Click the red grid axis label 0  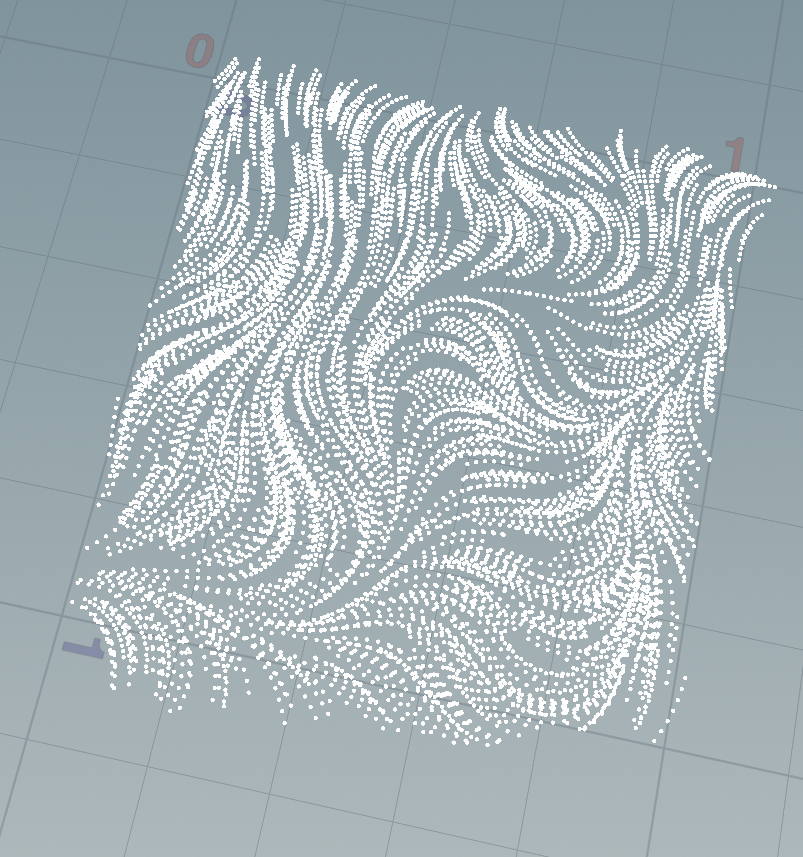[200, 51]
